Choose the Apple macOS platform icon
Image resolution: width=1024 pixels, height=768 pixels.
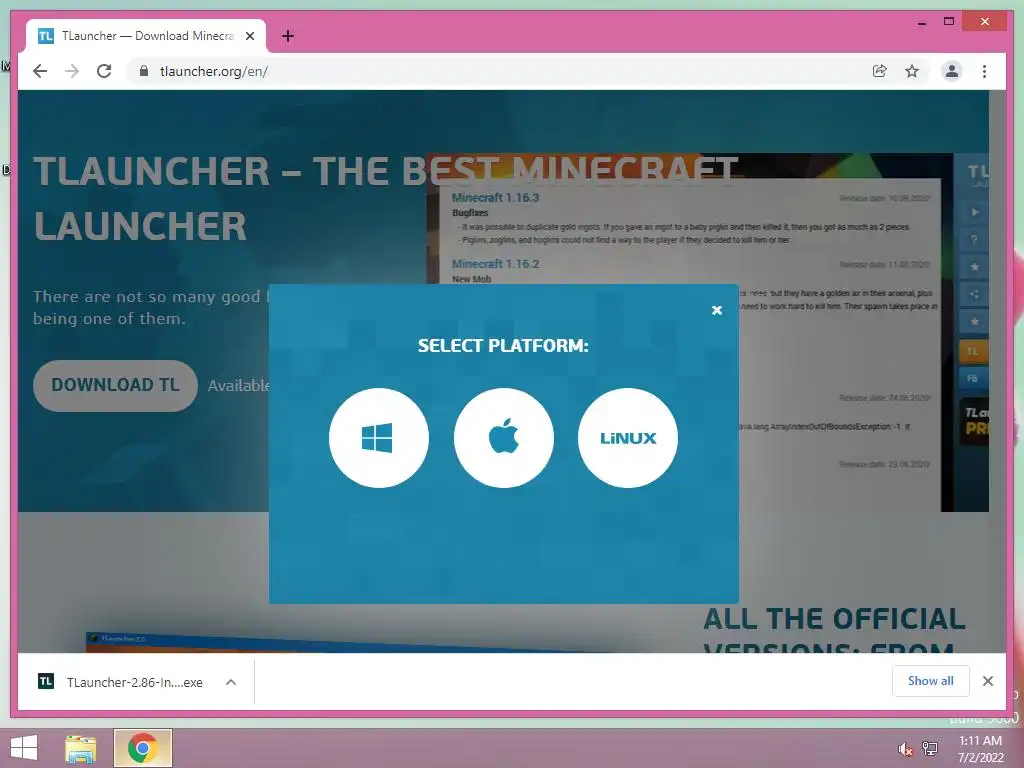(x=504, y=438)
